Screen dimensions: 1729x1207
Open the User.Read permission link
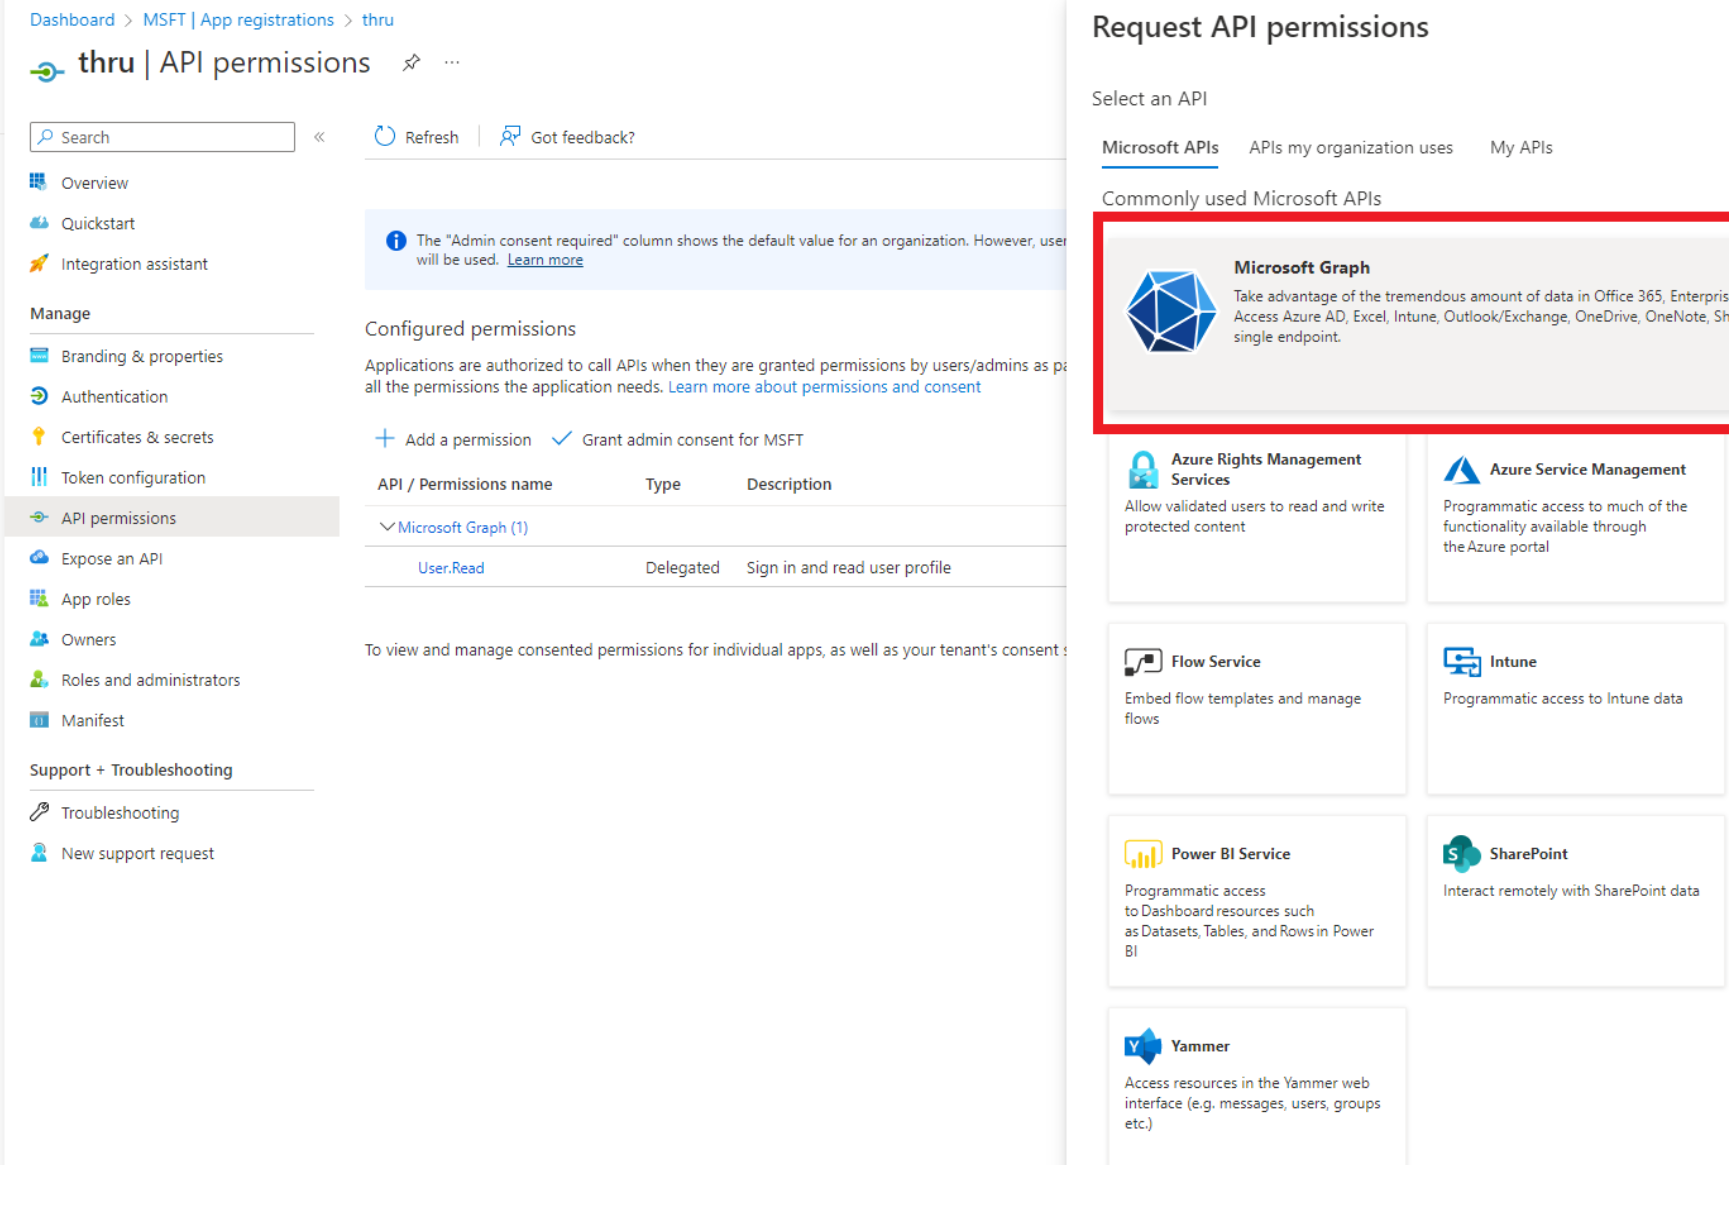click(450, 568)
